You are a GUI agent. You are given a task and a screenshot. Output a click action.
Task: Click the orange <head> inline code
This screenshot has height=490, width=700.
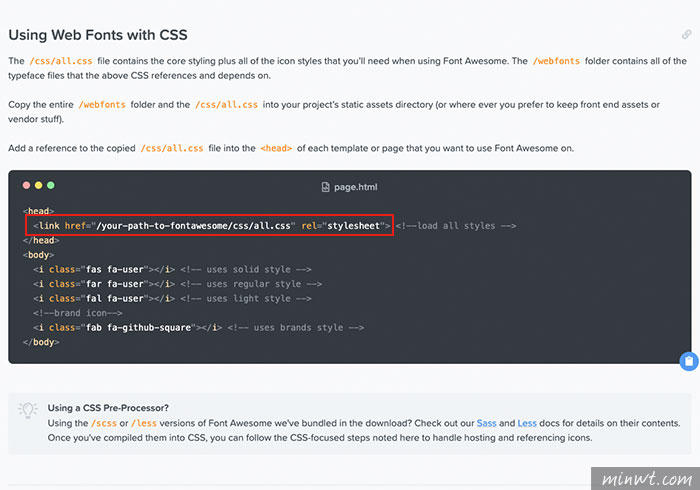pos(276,148)
